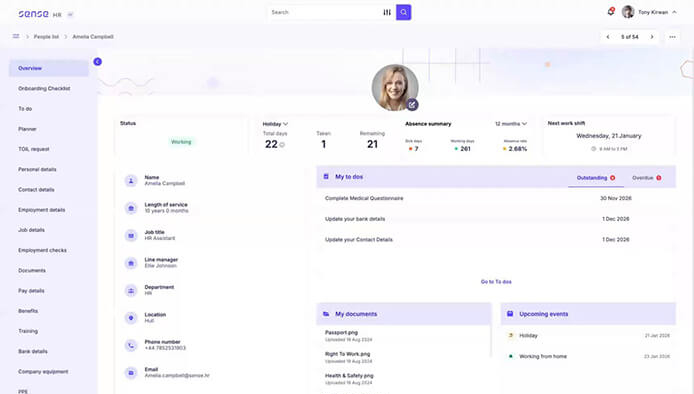Collapse the sidebar with the circular arrow
Image resolution: width=694 pixels, height=394 pixels.
coord(98,62)
